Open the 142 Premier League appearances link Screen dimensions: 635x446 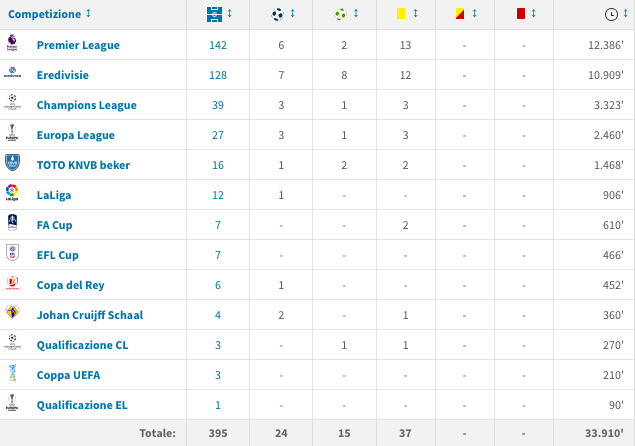pyautogui.click(x=218, y=45)
